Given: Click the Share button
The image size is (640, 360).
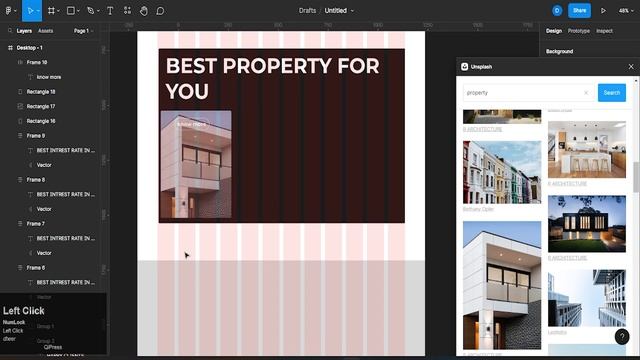Looking at the screenshot, I should [x=579, y=11].
